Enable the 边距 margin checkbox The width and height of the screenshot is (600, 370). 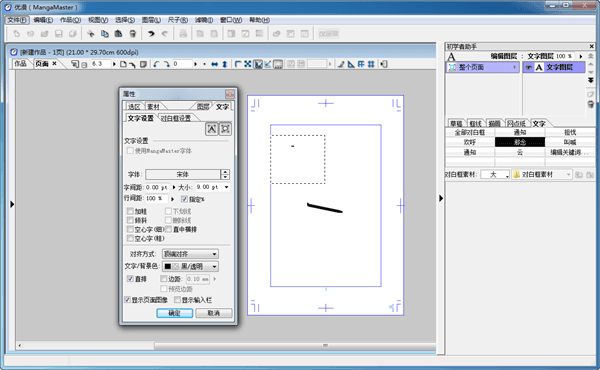pos(164,279)
